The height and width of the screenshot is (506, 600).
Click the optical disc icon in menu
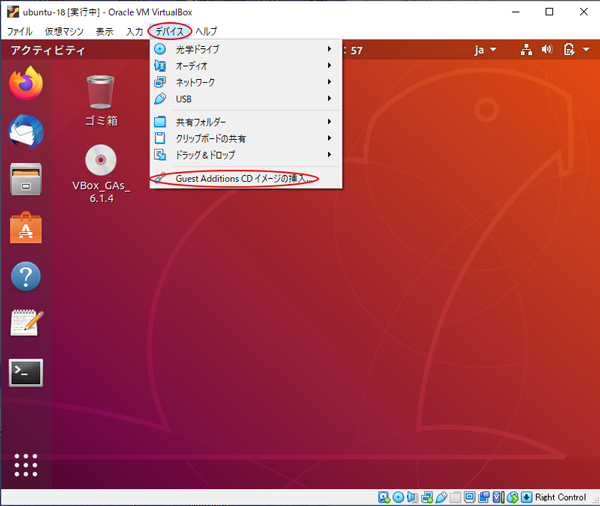tap(160, 49)
